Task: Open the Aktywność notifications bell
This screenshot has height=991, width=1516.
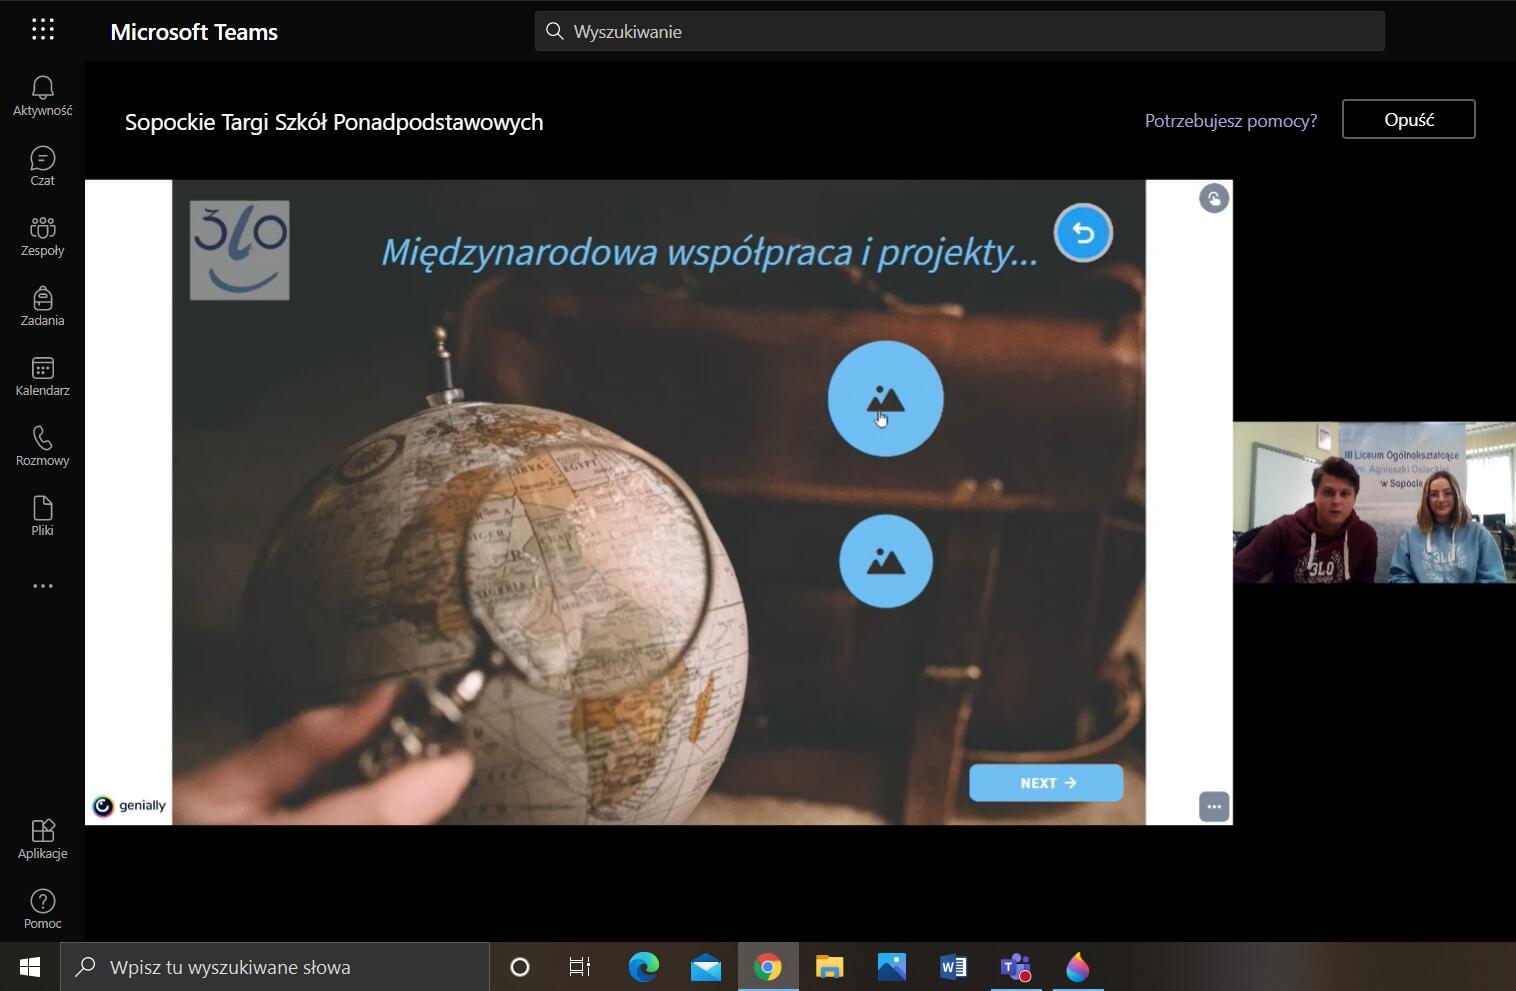Action: [x=42, y=96]
